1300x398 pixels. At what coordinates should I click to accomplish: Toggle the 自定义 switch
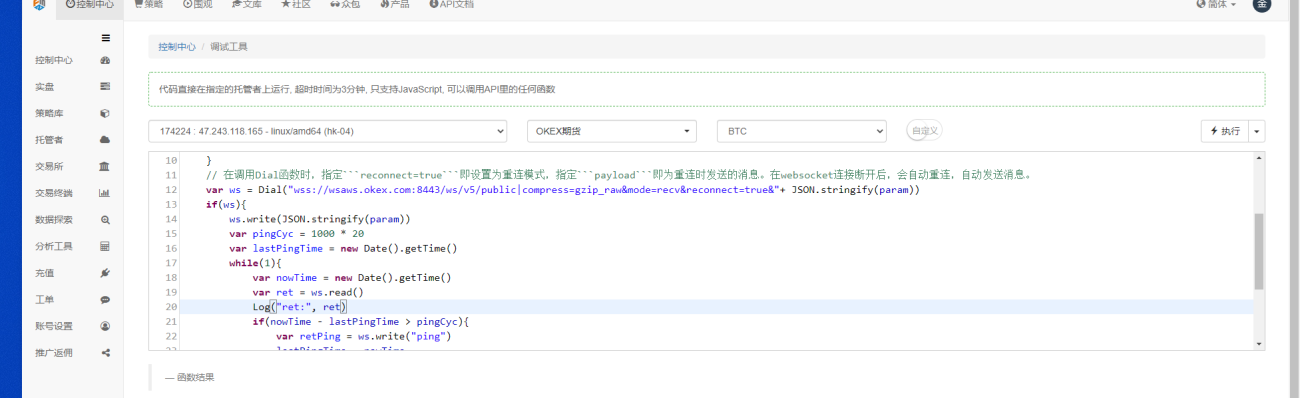(924, 131)
